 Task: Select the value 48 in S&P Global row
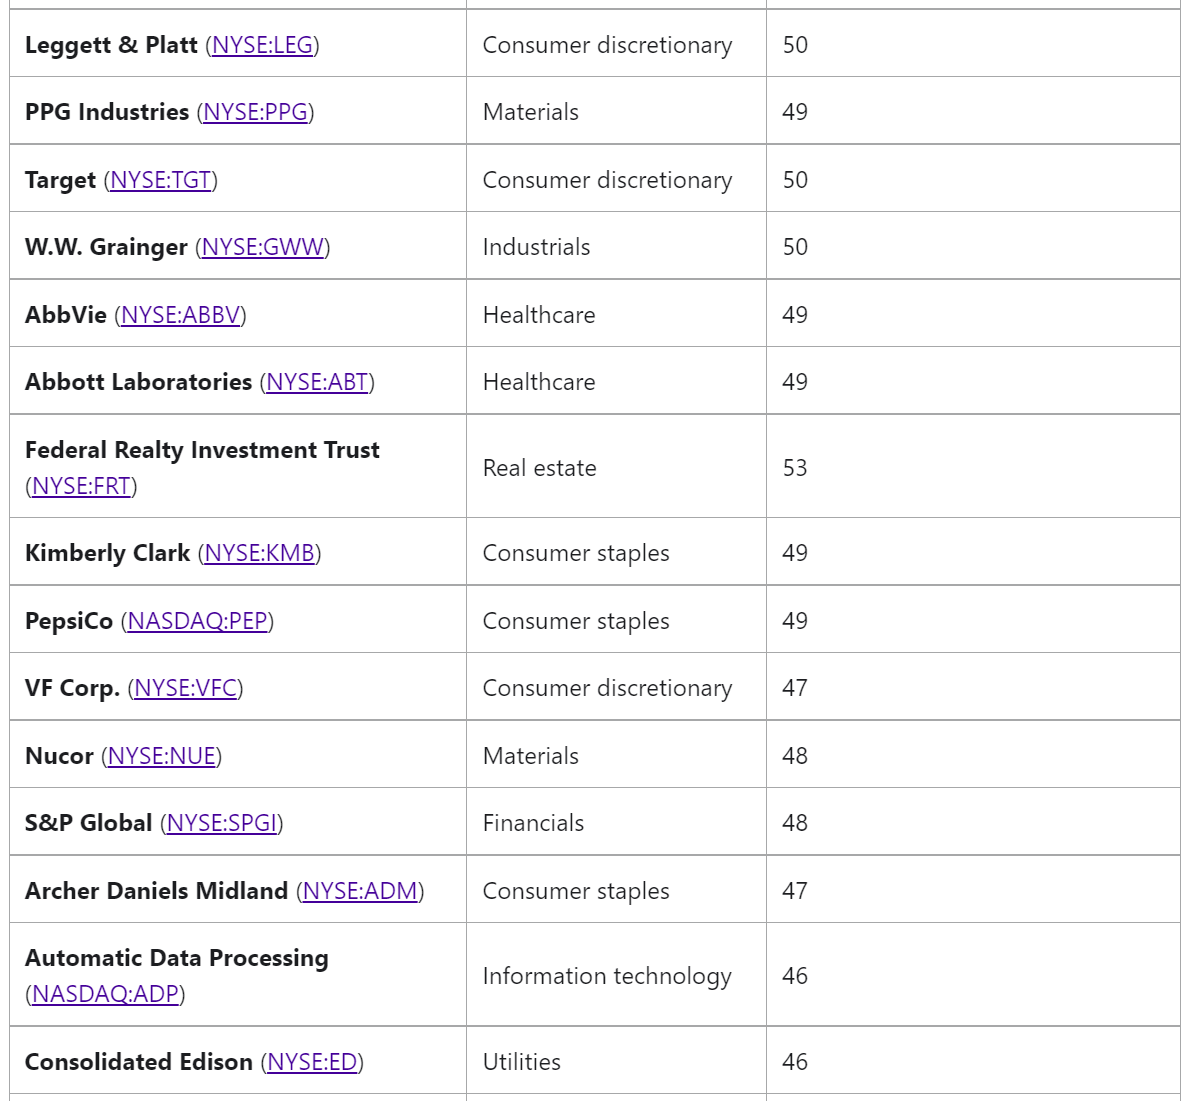[795, 823]
